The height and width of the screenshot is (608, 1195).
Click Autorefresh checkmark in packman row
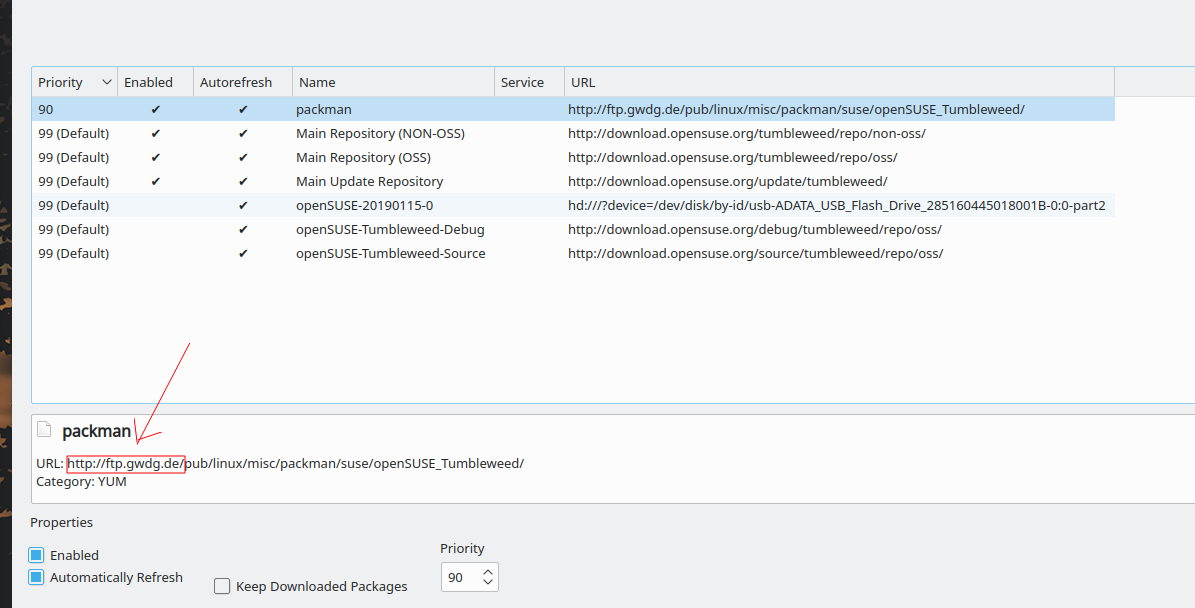click(x=243, y=110)
